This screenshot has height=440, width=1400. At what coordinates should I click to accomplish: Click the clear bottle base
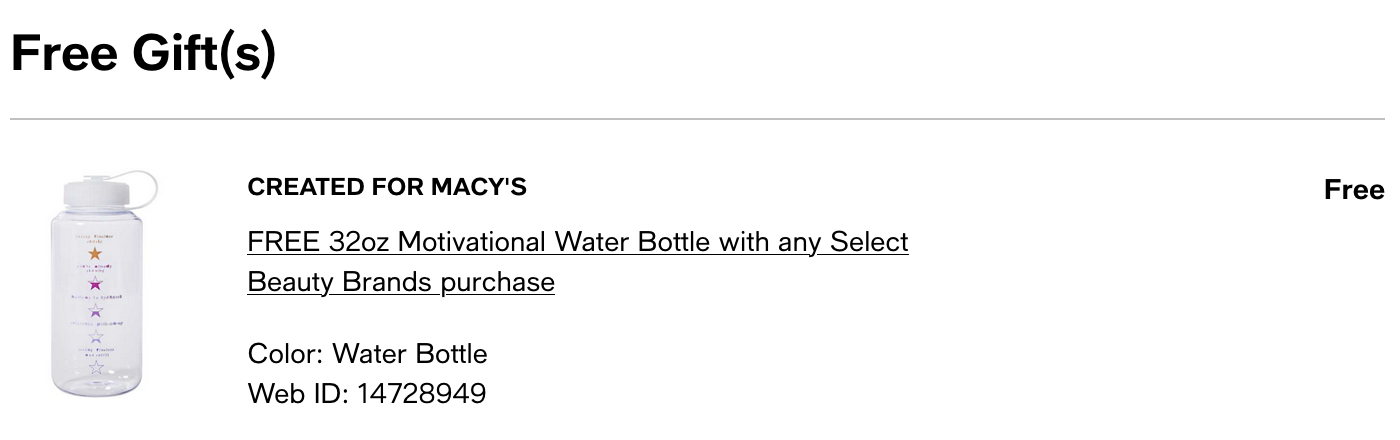tap(96, 385)
